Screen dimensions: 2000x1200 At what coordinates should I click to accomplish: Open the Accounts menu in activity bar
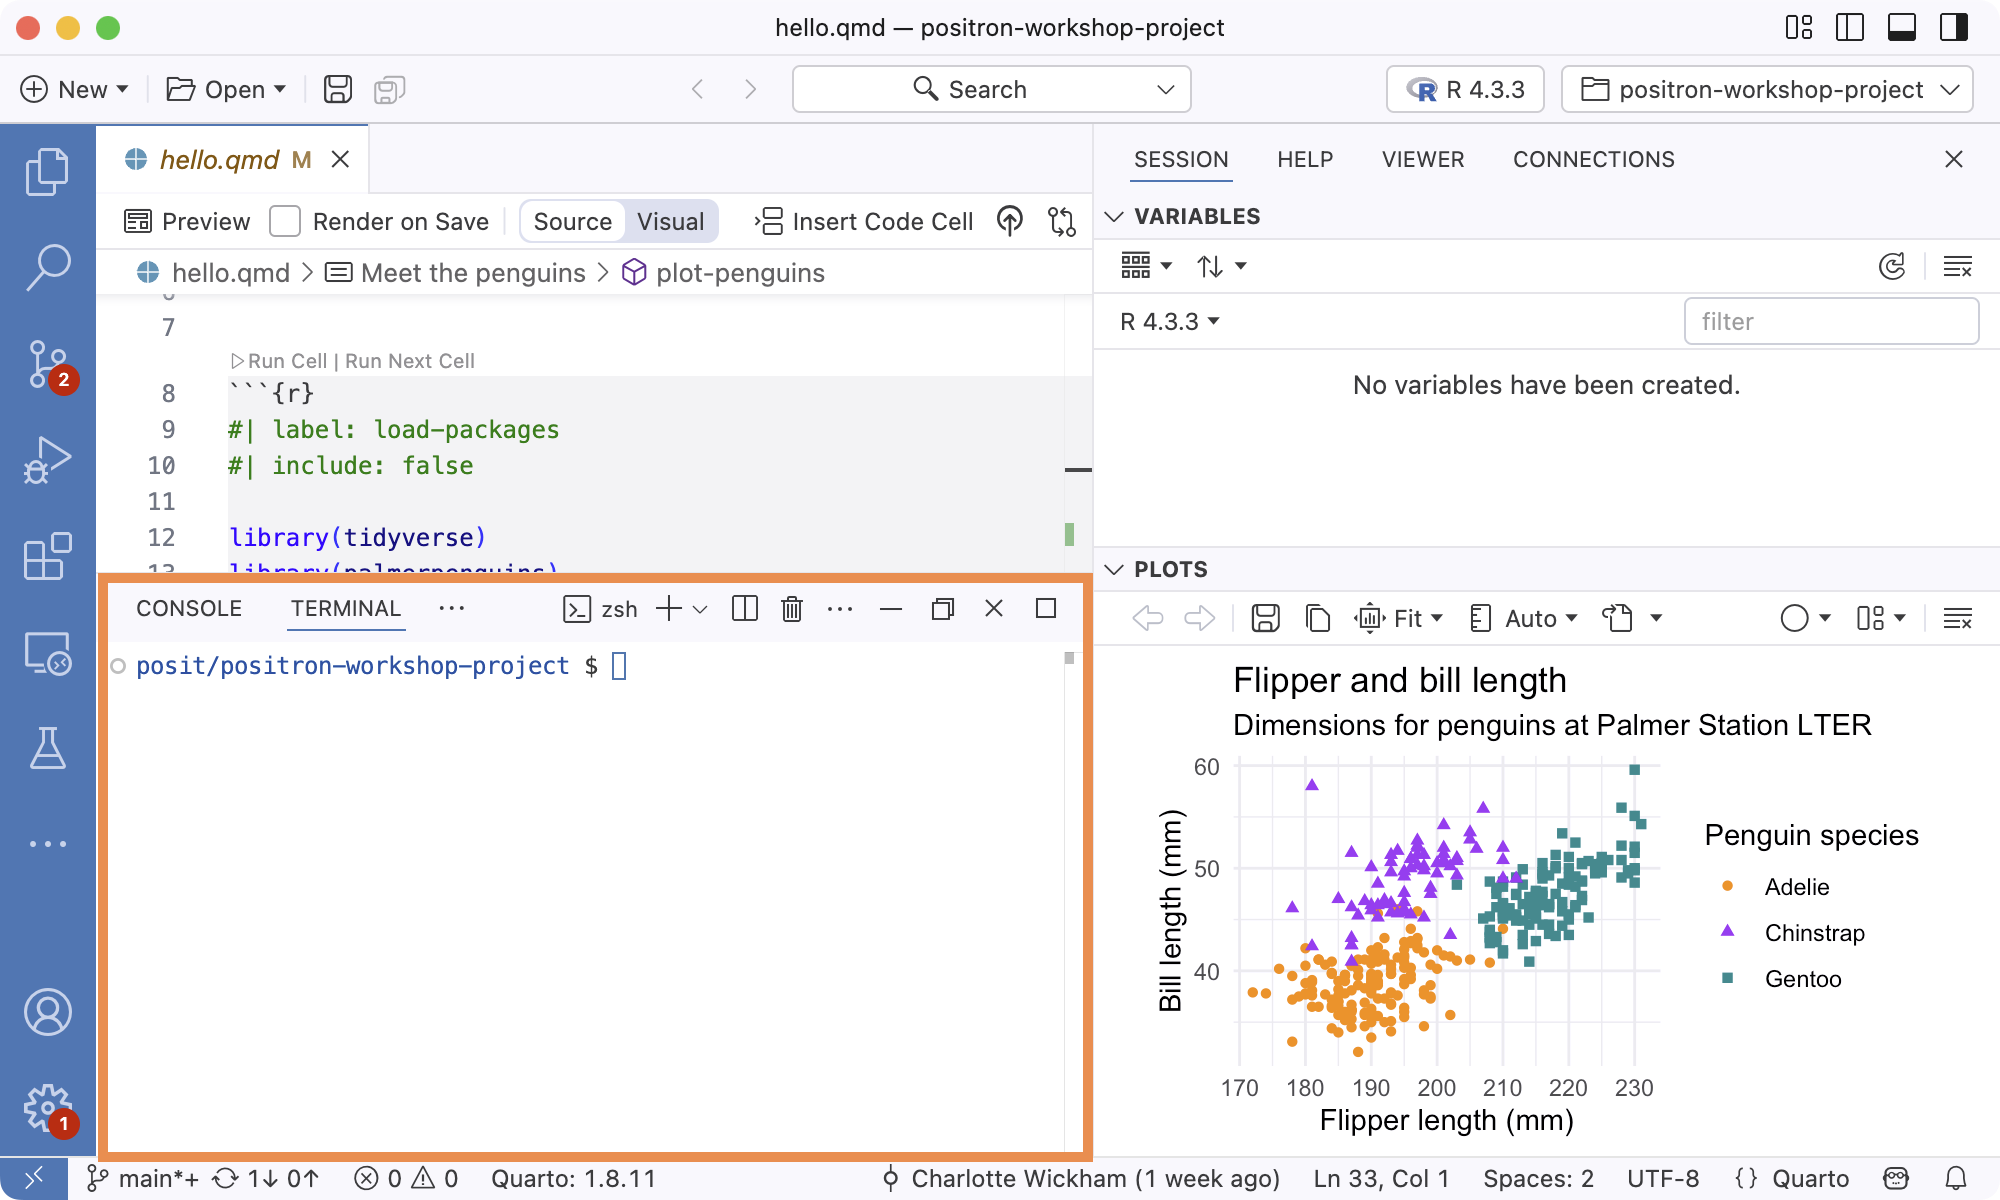tap(47, 1012)
